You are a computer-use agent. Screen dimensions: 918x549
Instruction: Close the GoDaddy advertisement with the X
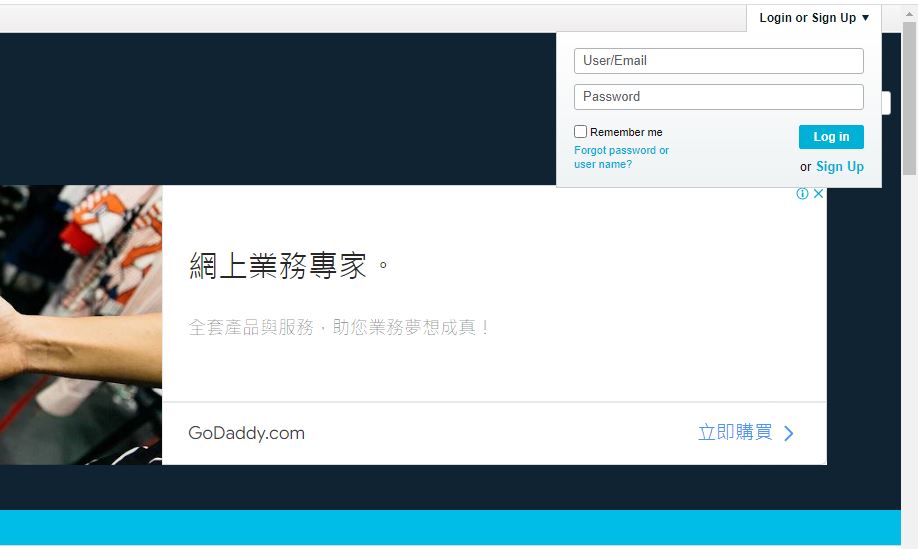818,194
